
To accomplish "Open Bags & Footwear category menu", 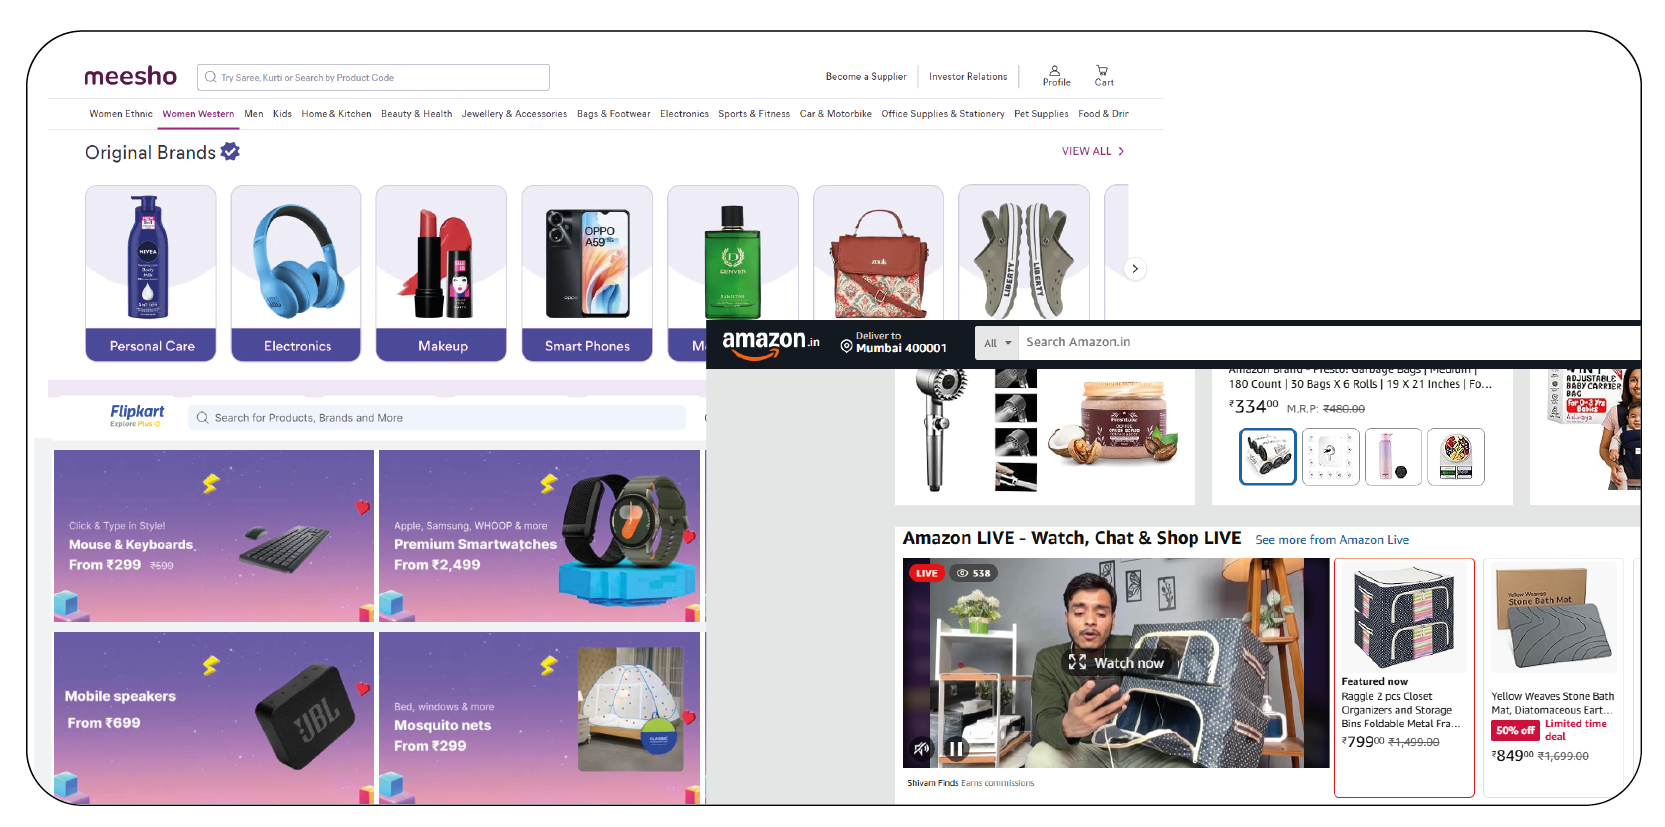I will point(613,114).
